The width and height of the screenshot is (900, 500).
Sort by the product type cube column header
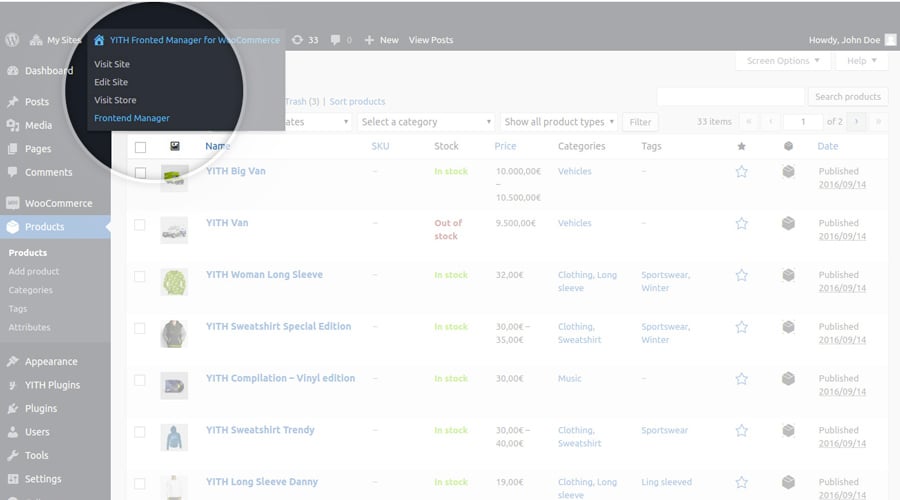788,146
